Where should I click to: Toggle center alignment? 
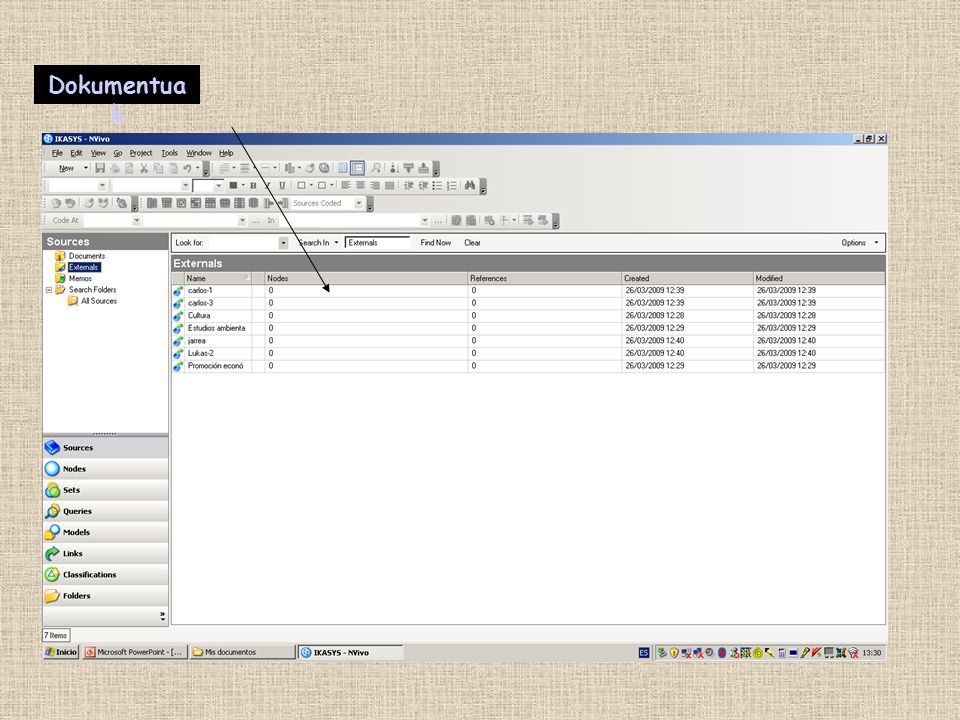pos(361,186)
